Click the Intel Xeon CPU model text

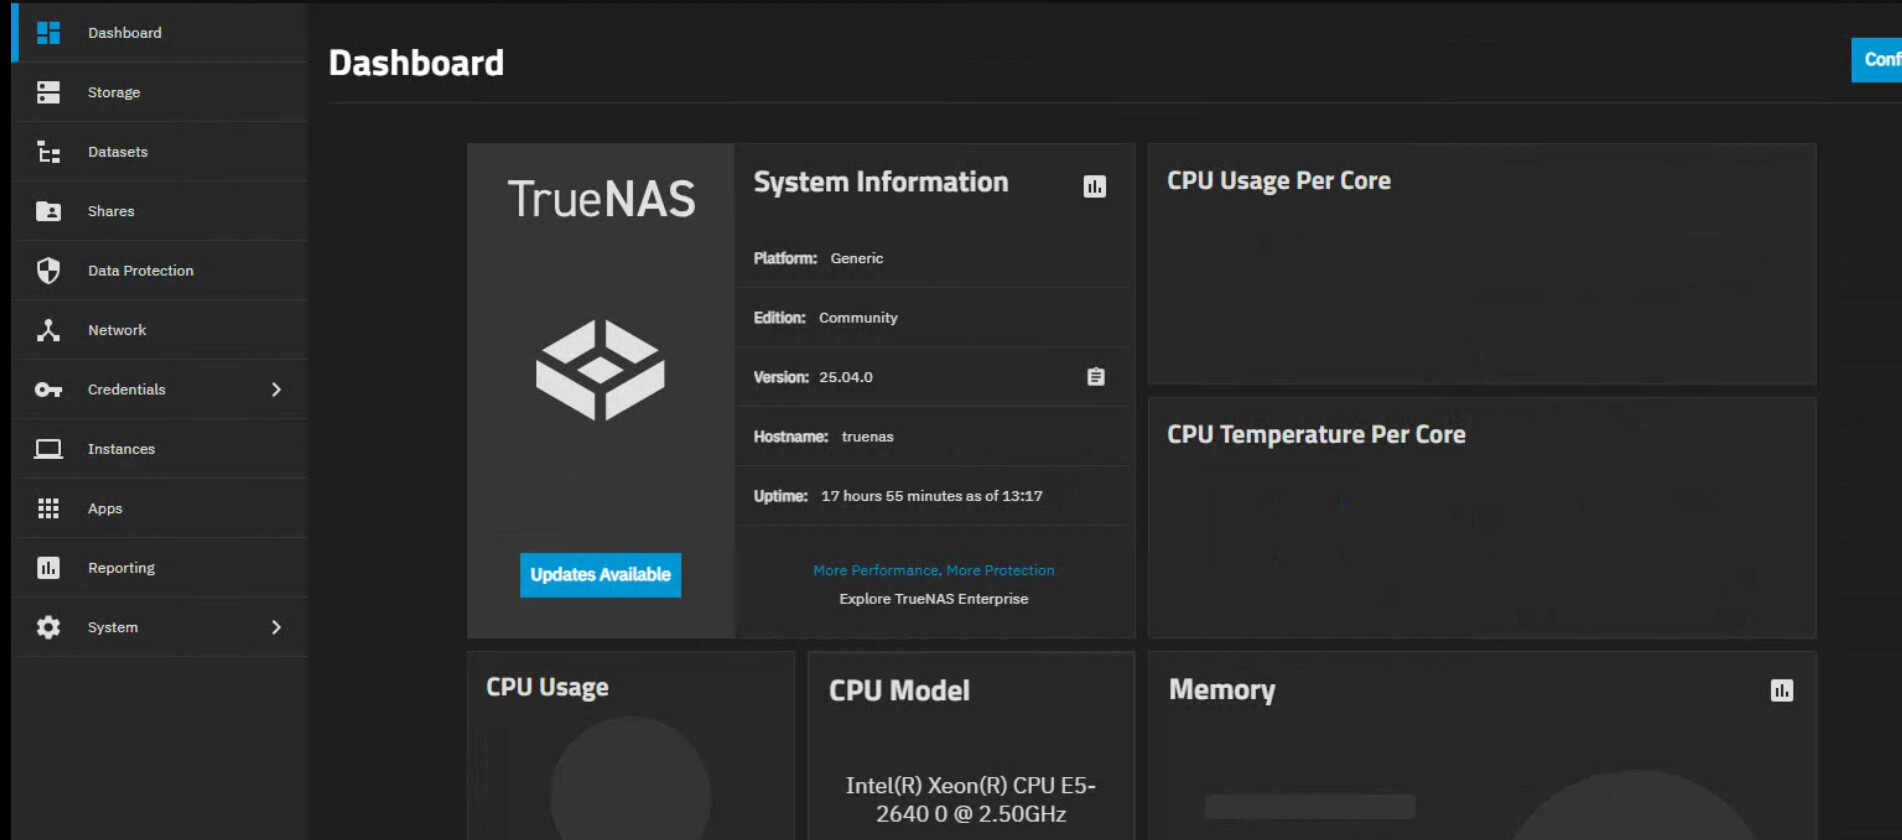coord(971,800)
